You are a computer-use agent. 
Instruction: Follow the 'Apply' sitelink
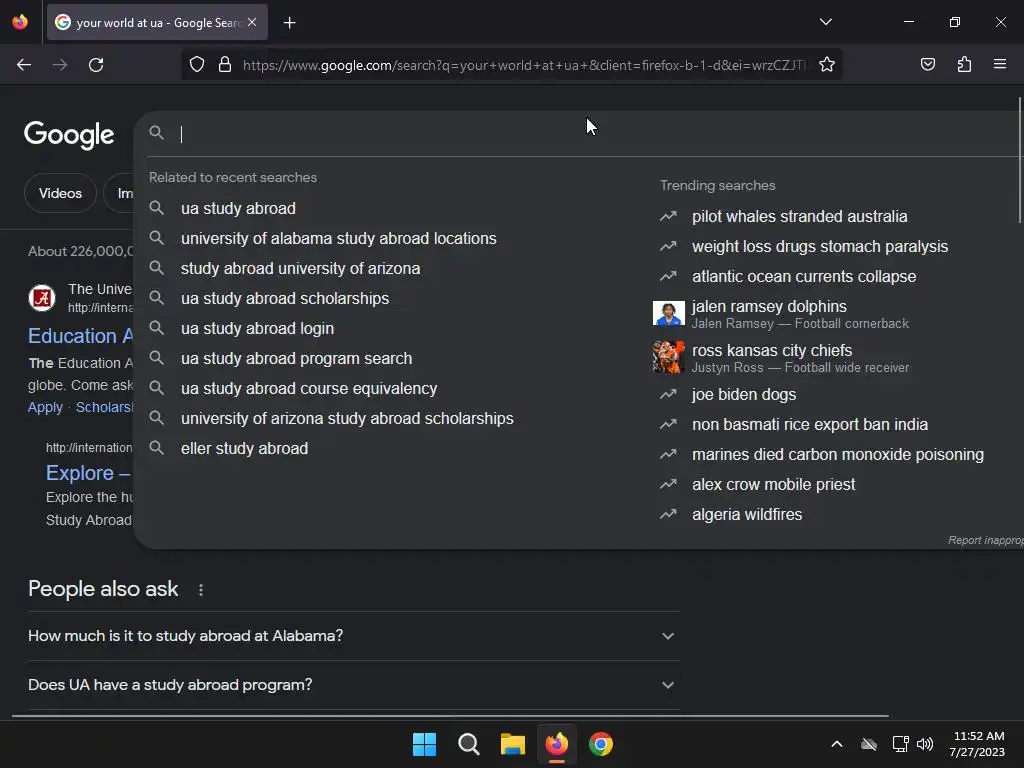pyautogui.click(x=45, y=408)
